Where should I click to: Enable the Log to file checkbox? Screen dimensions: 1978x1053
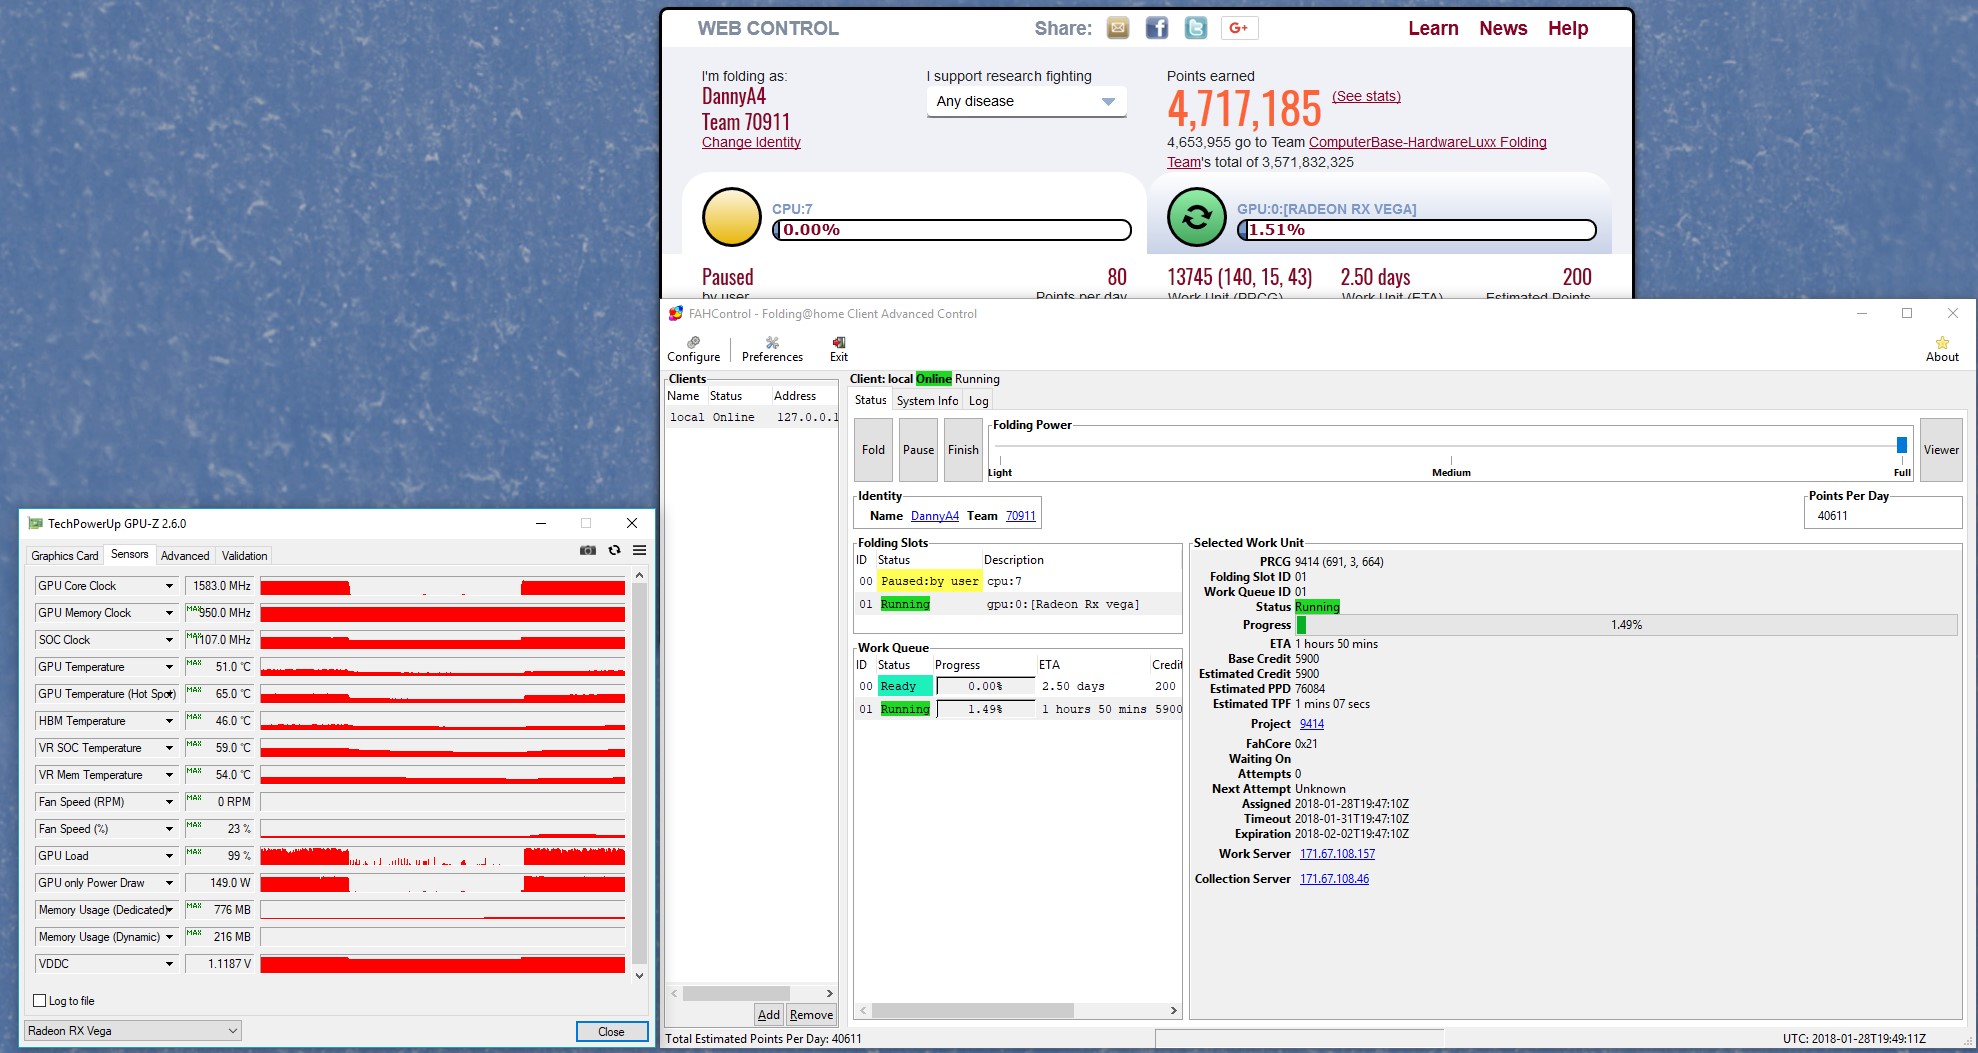40,1000
